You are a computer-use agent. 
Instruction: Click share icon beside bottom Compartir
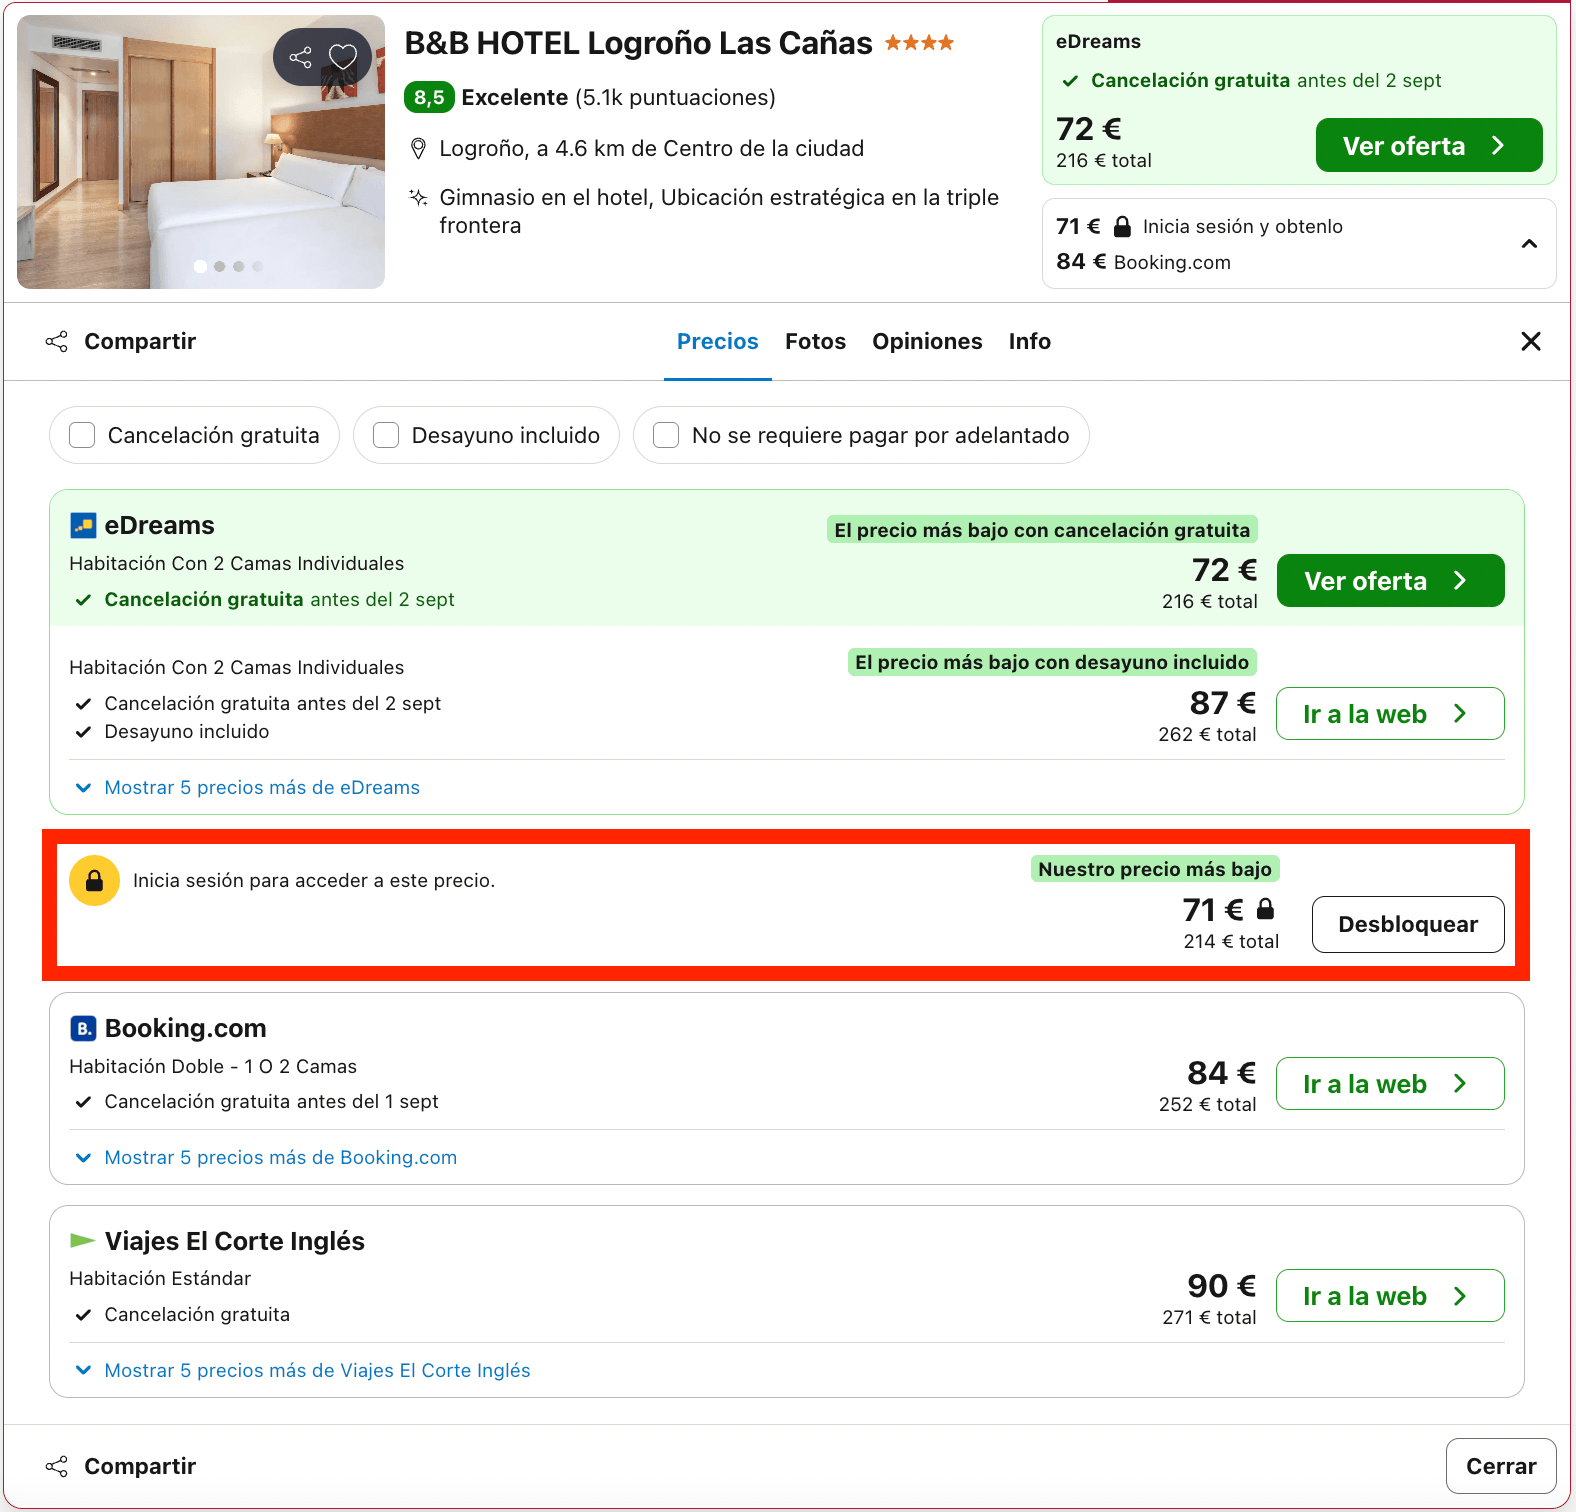click(x=57, y=1467)
